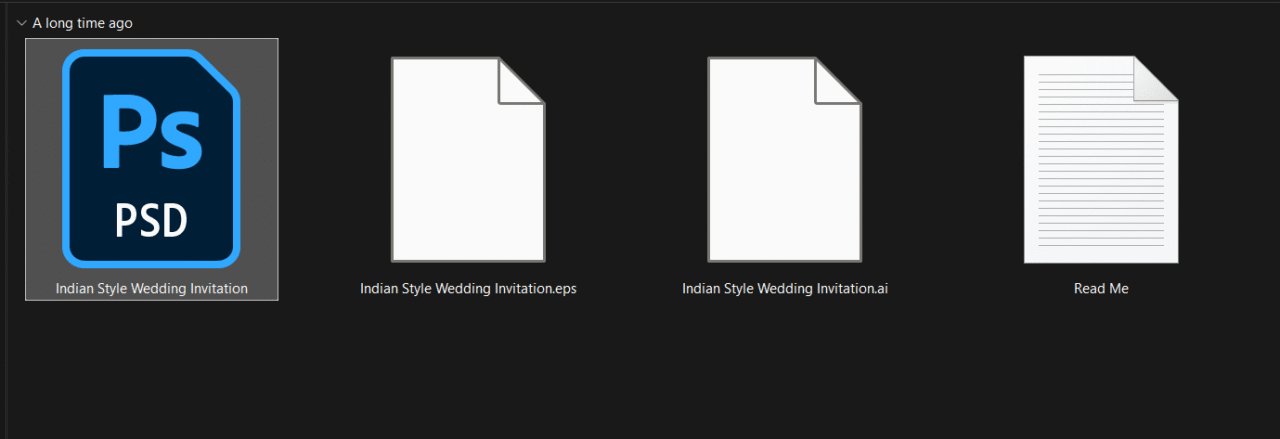Click the white "PSD" text on the Photoshop icon
The image size is (1280, 439).
(x=151, y=222)
